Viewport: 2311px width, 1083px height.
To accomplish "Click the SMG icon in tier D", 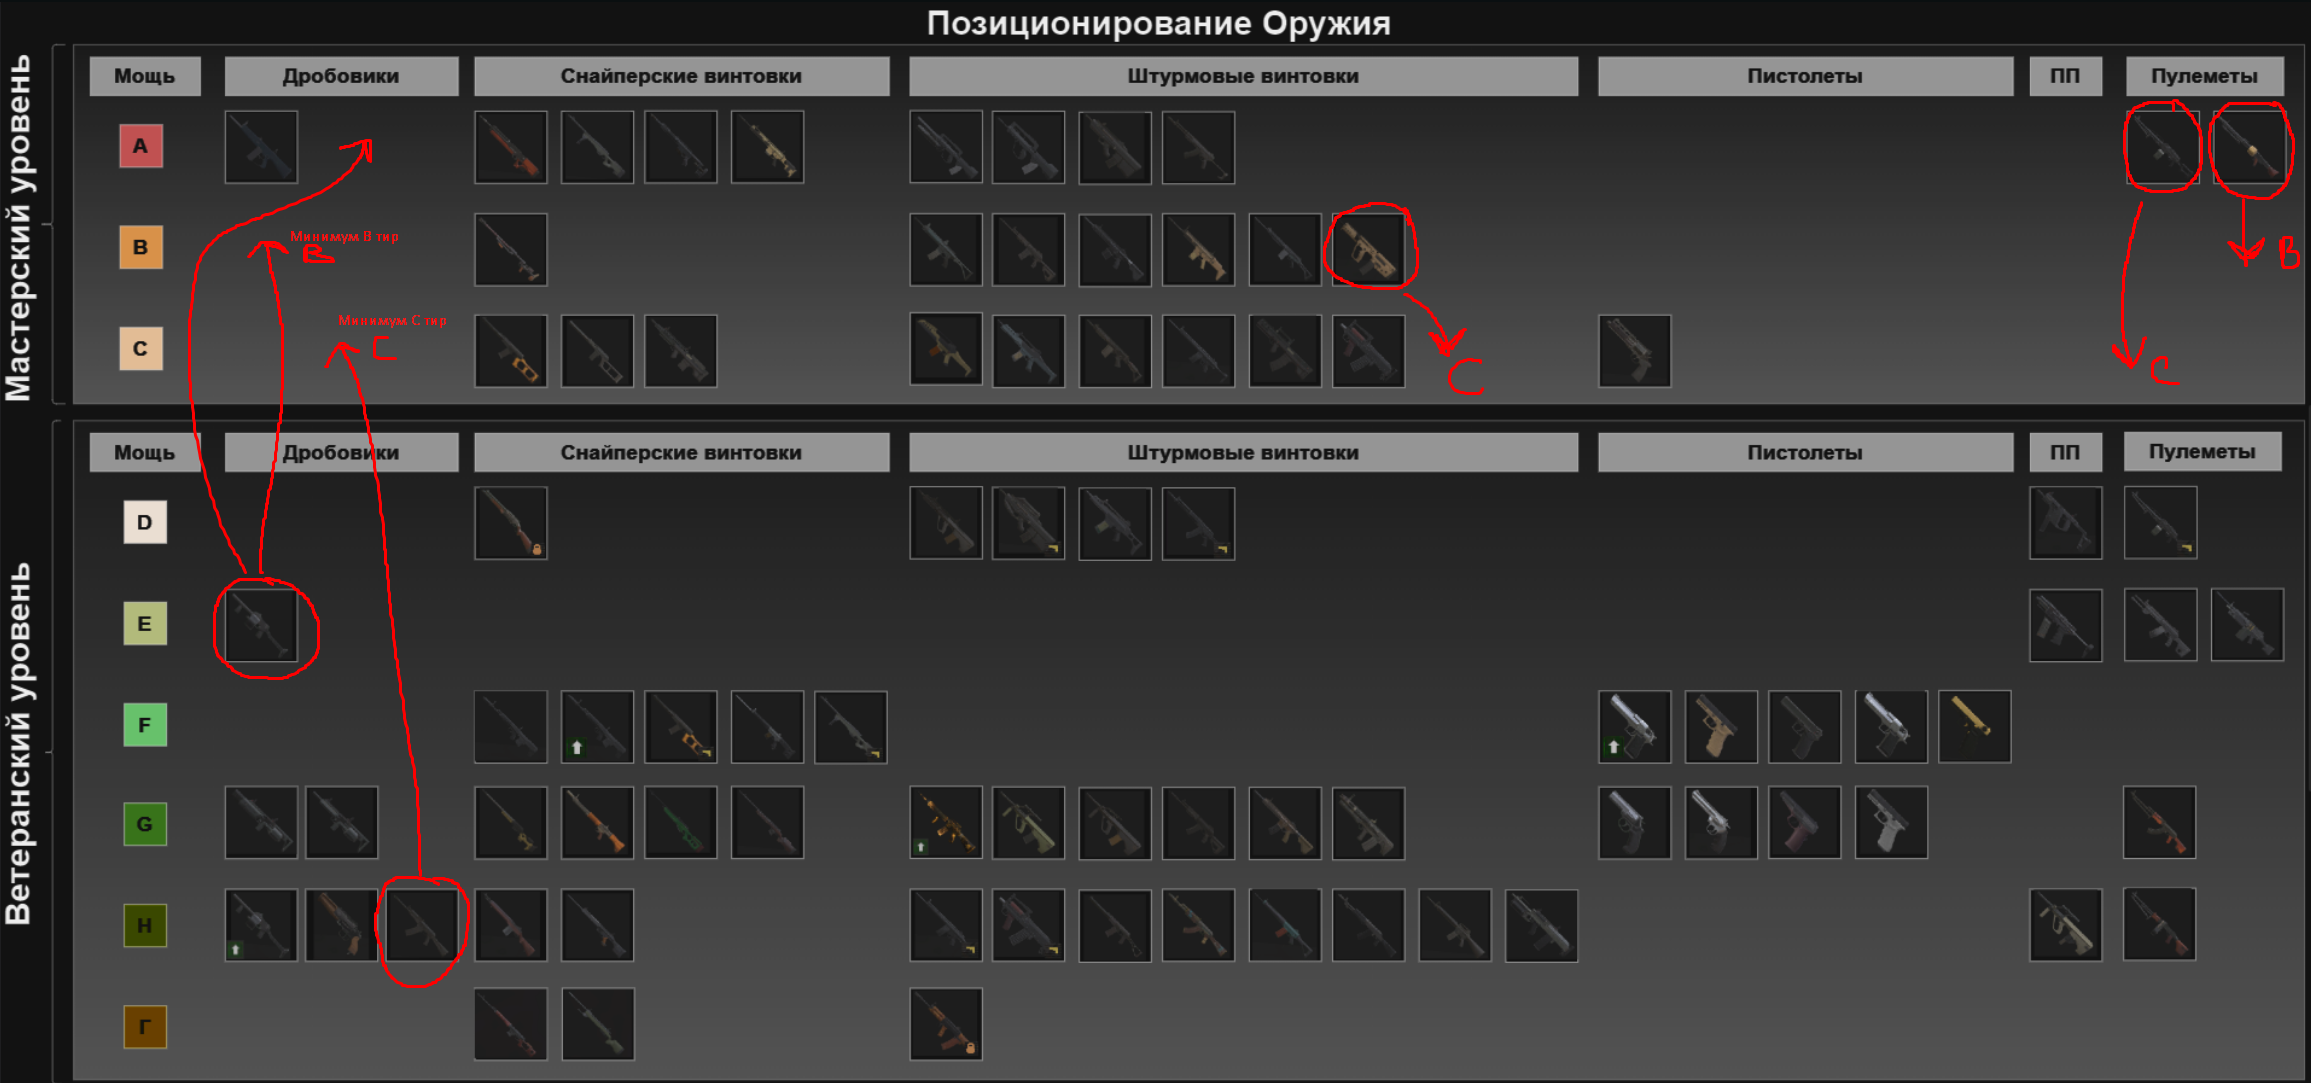I will pyautogui.click(x=2065, y=523).
